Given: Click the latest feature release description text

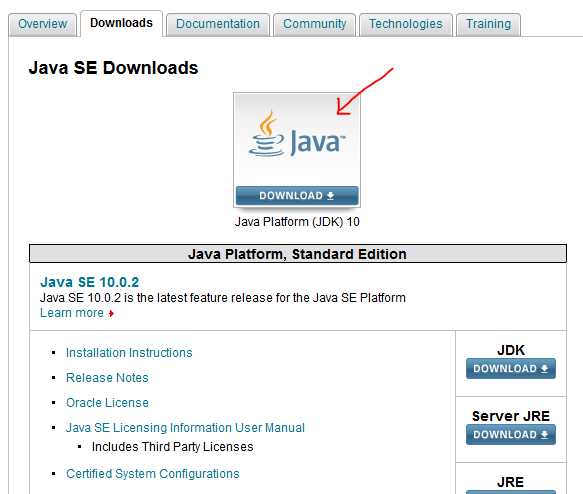Looking at the screenshot, I should (223, 298).
